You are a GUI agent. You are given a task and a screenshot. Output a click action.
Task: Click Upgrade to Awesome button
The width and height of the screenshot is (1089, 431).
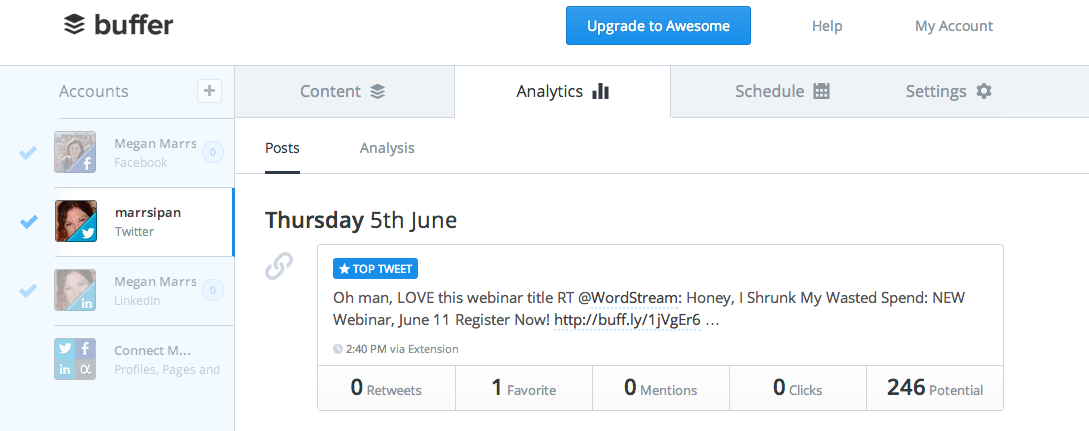pyautogui.click(x=658, y=26)
